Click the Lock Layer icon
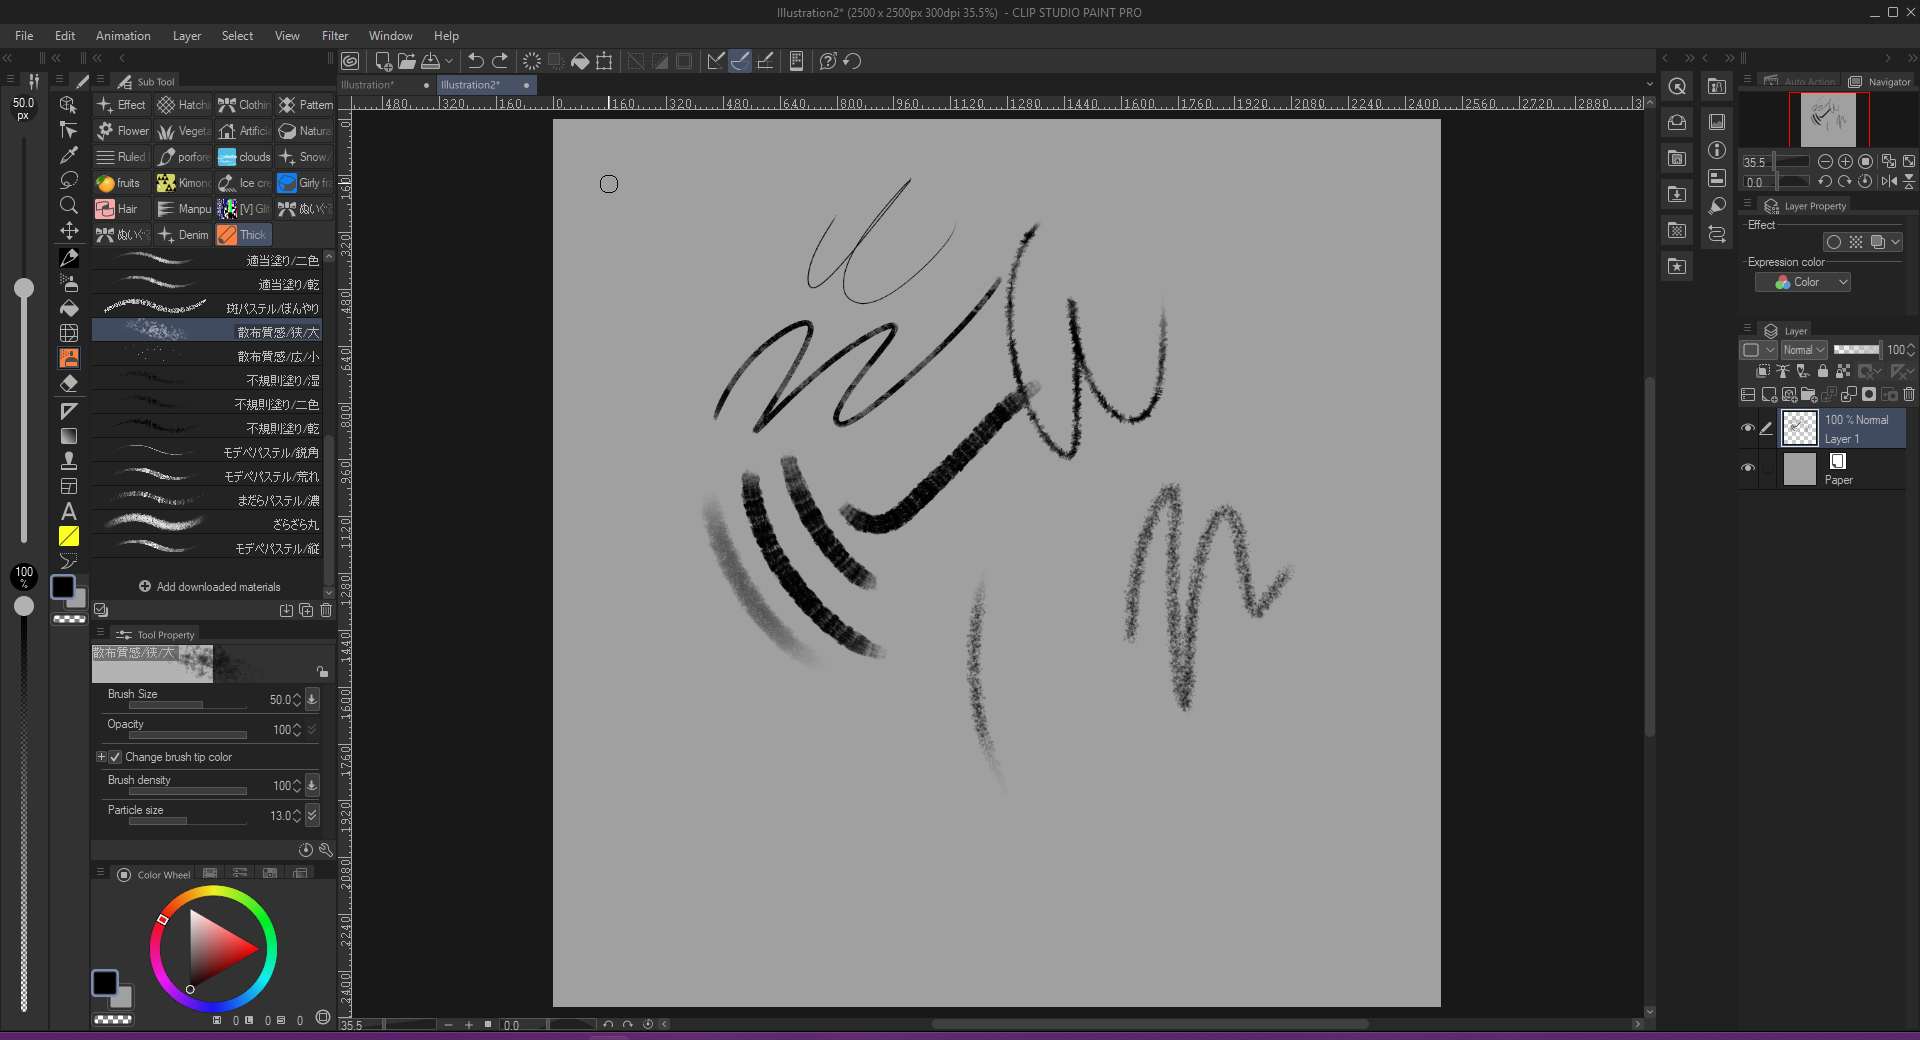The image size is (1920, 1040). click(x=1822, y=371)
